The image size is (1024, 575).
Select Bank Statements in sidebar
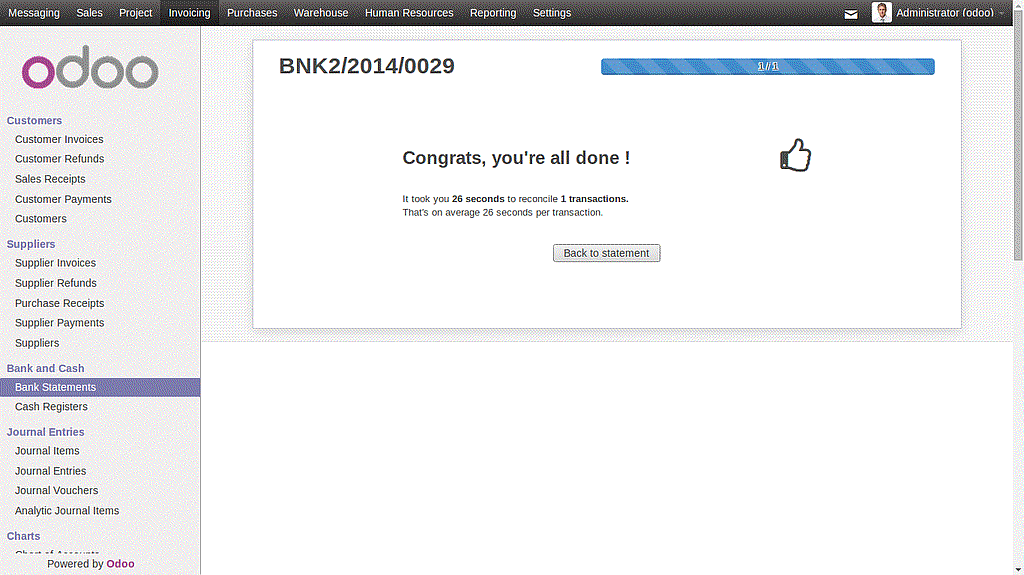[55, 387]
